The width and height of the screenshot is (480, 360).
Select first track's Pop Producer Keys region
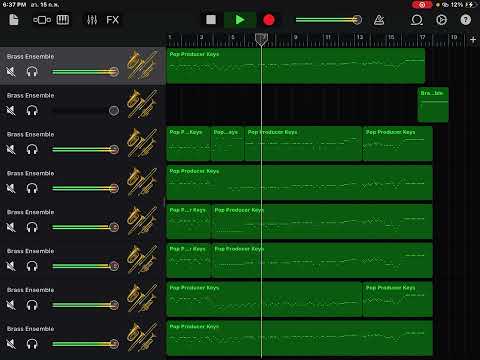pyautogui.click(x=296, y=66)
